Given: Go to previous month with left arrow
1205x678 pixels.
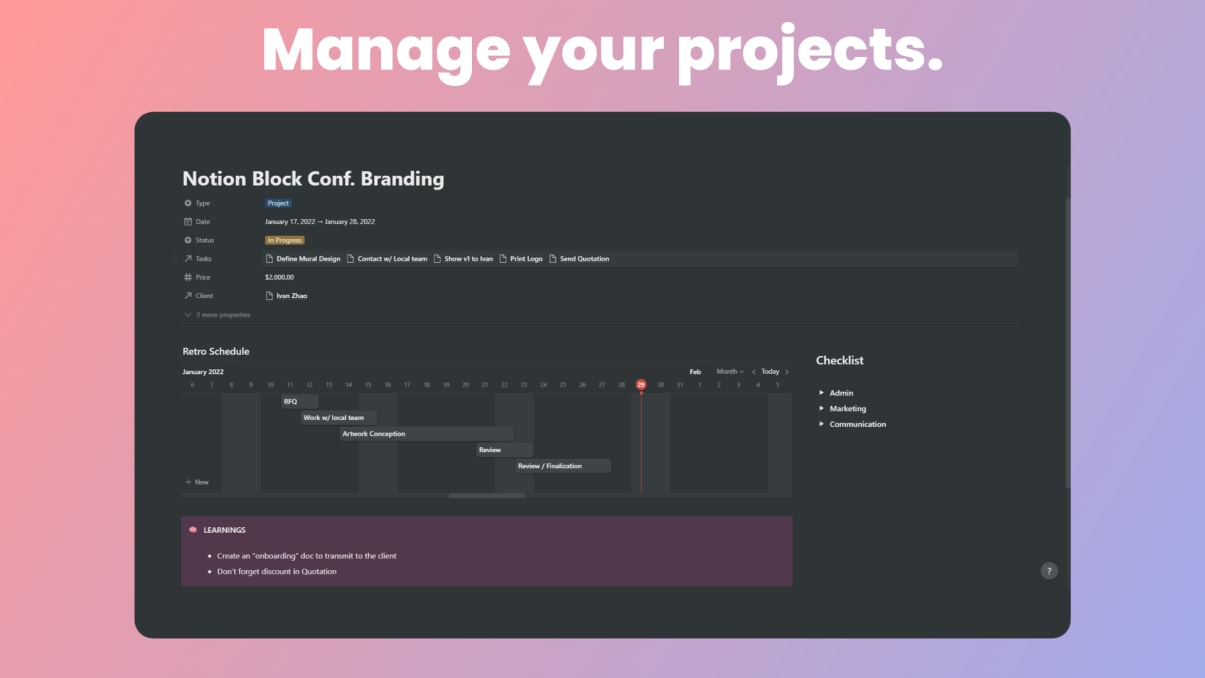Looking at the screenshot, I should click(x=754, y=371).
